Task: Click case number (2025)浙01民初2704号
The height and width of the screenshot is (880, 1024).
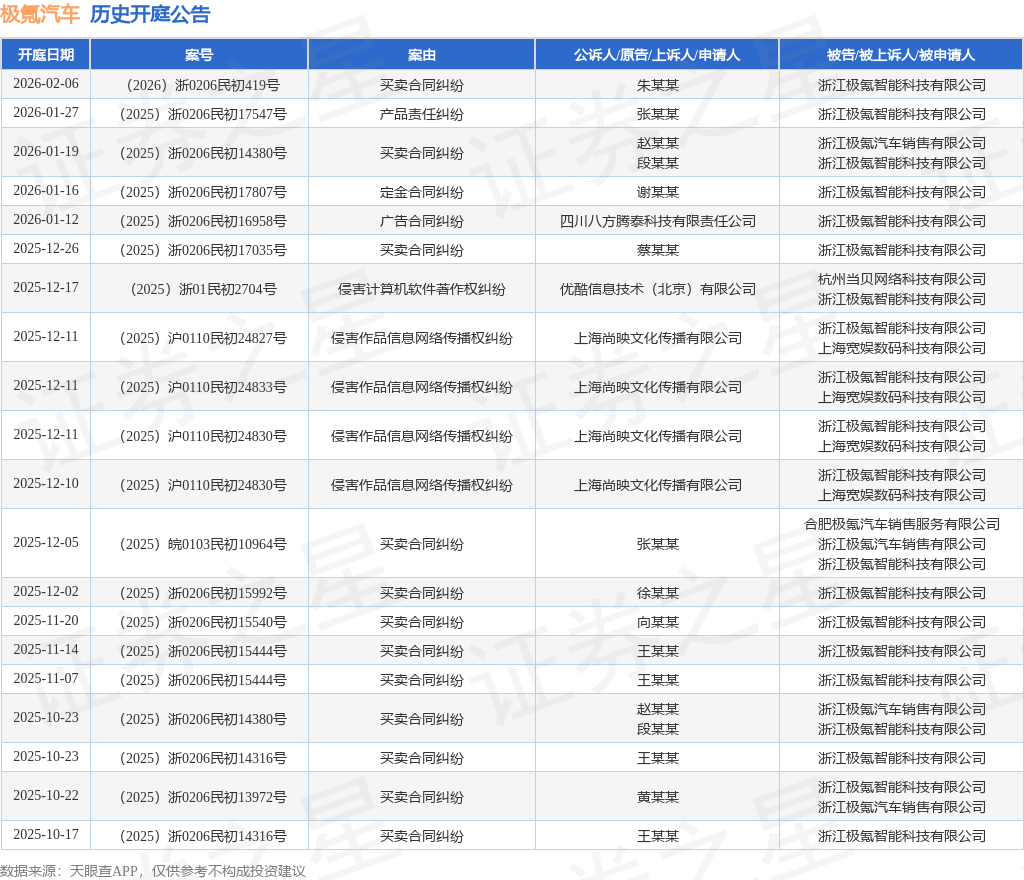Action: [199, 289]
